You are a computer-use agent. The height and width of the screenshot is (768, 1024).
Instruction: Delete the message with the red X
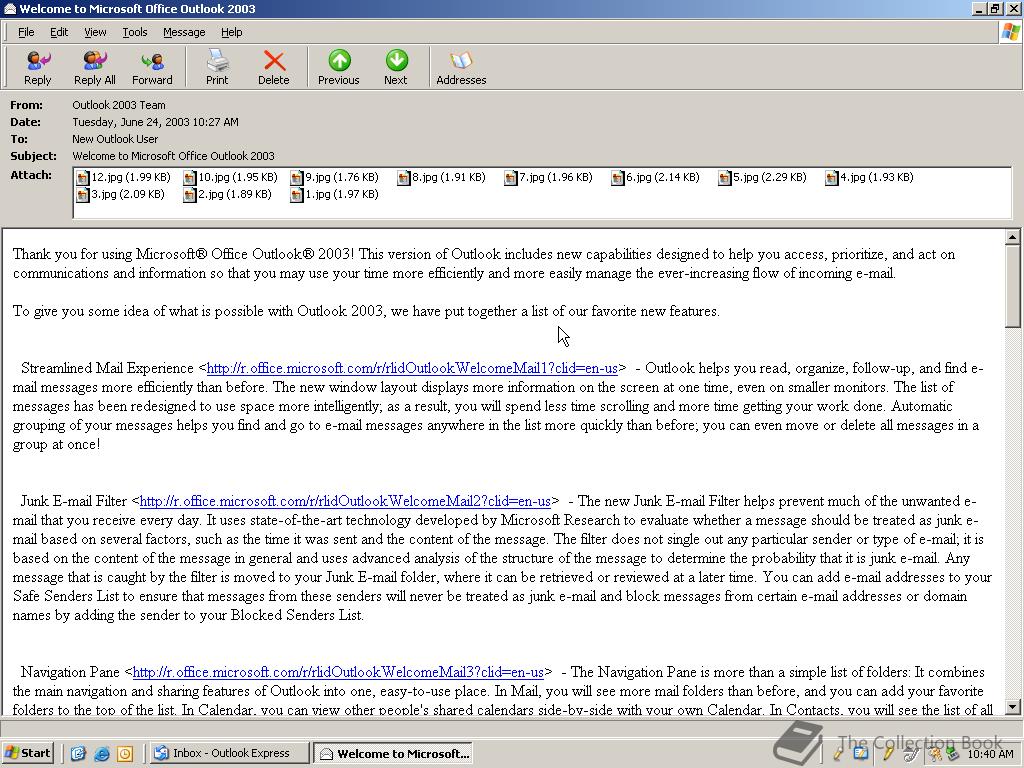[x=274, y=68]
